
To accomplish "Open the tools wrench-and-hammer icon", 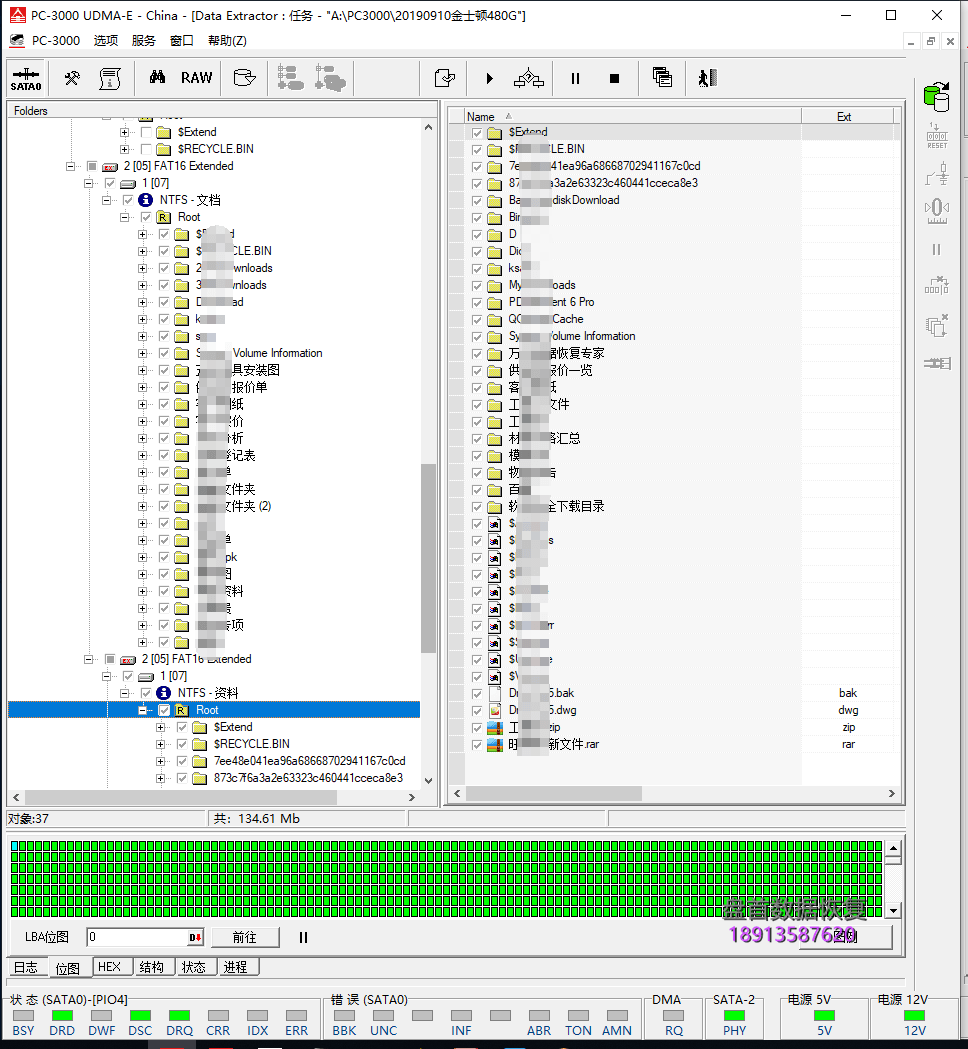I will [72, 78].
